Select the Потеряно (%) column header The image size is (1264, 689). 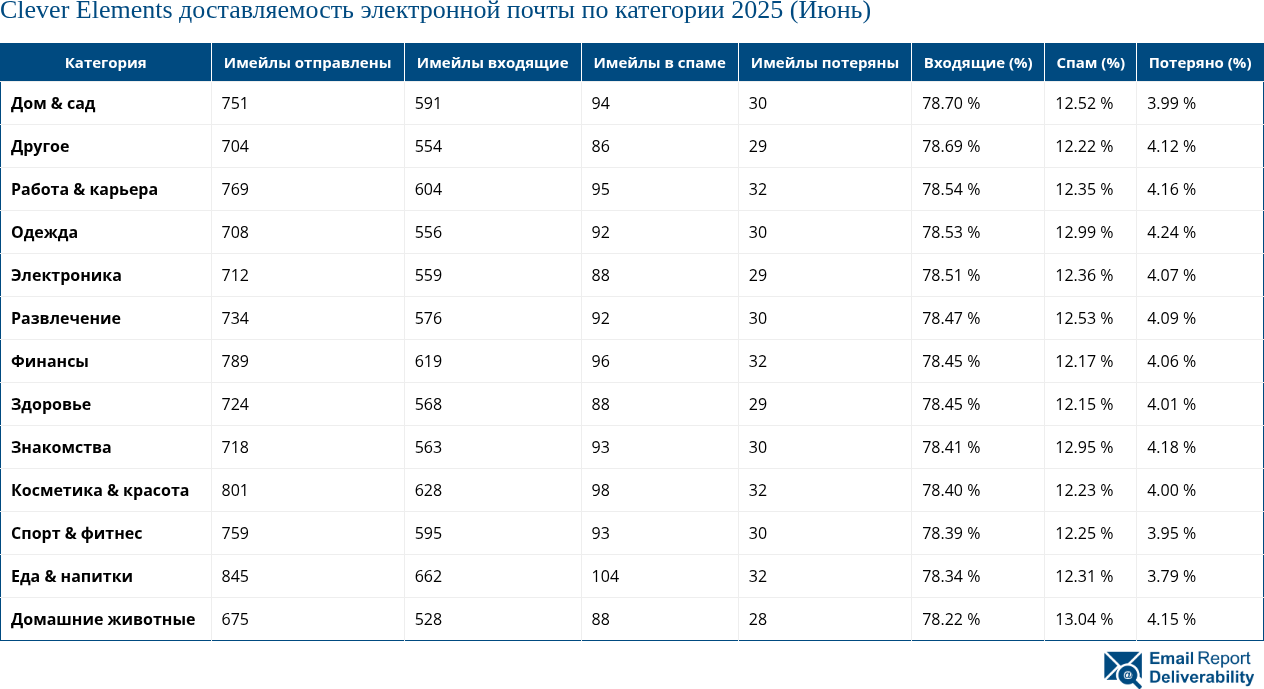pos(1199,62)
